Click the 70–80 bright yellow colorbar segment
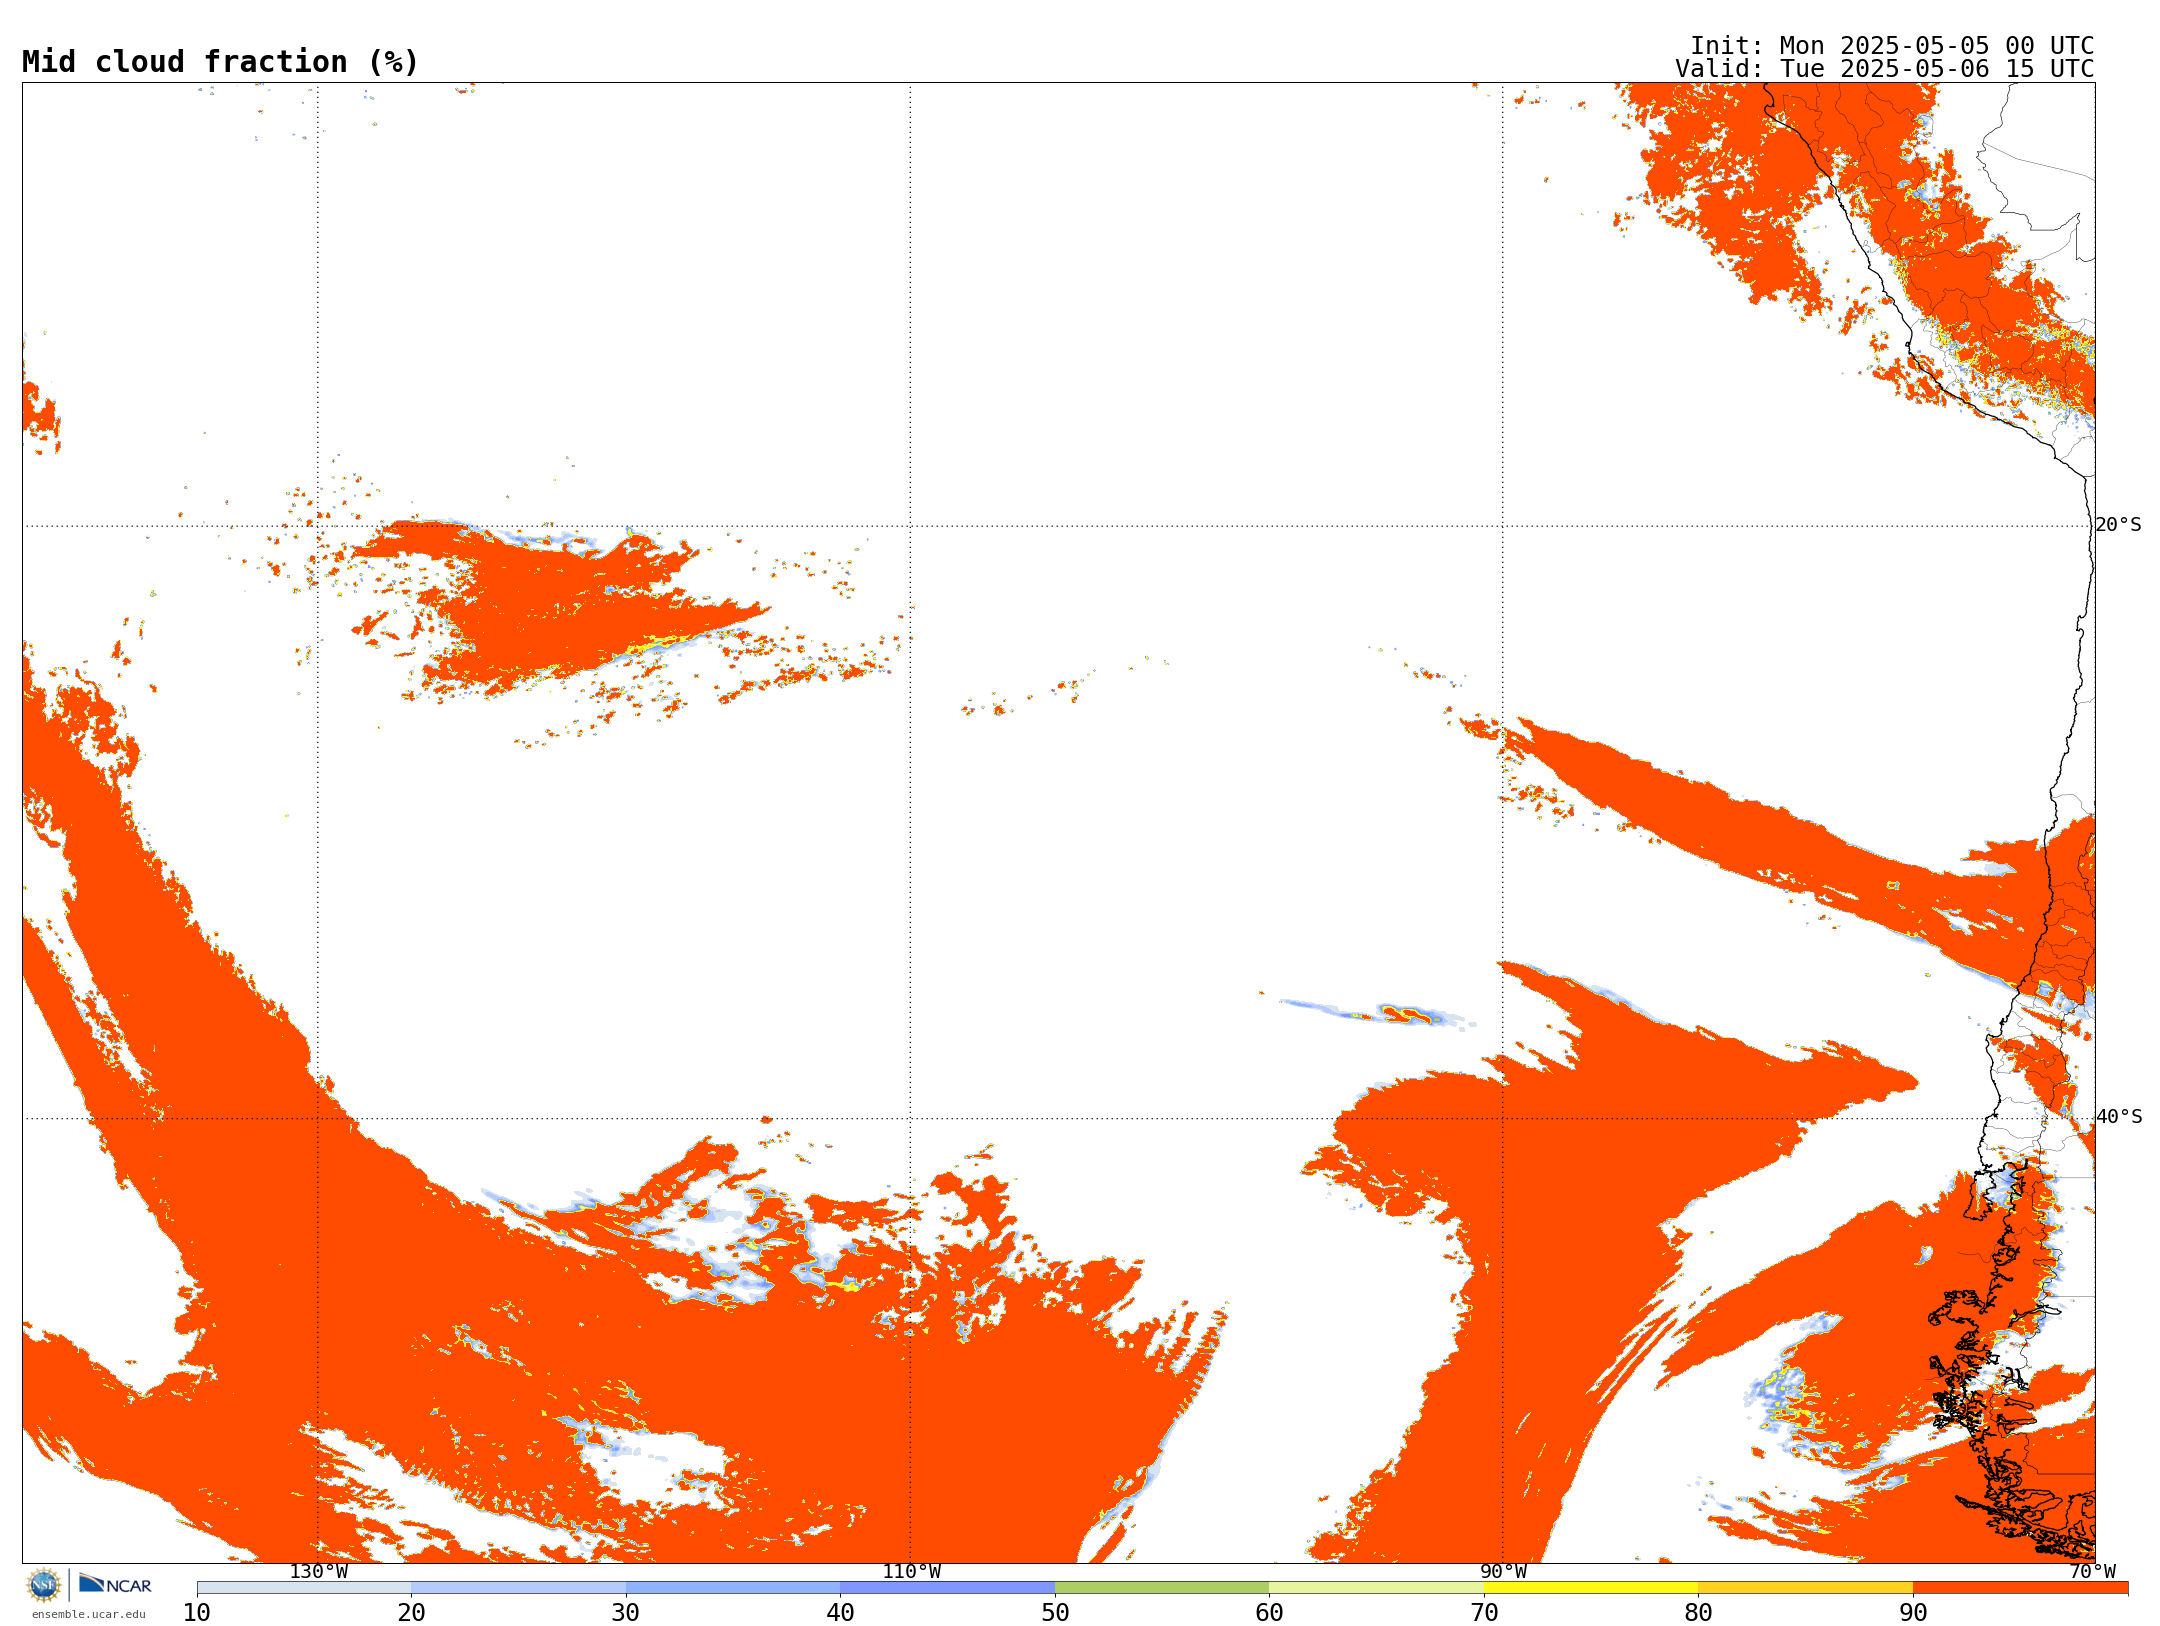 coord(1591,1588)
